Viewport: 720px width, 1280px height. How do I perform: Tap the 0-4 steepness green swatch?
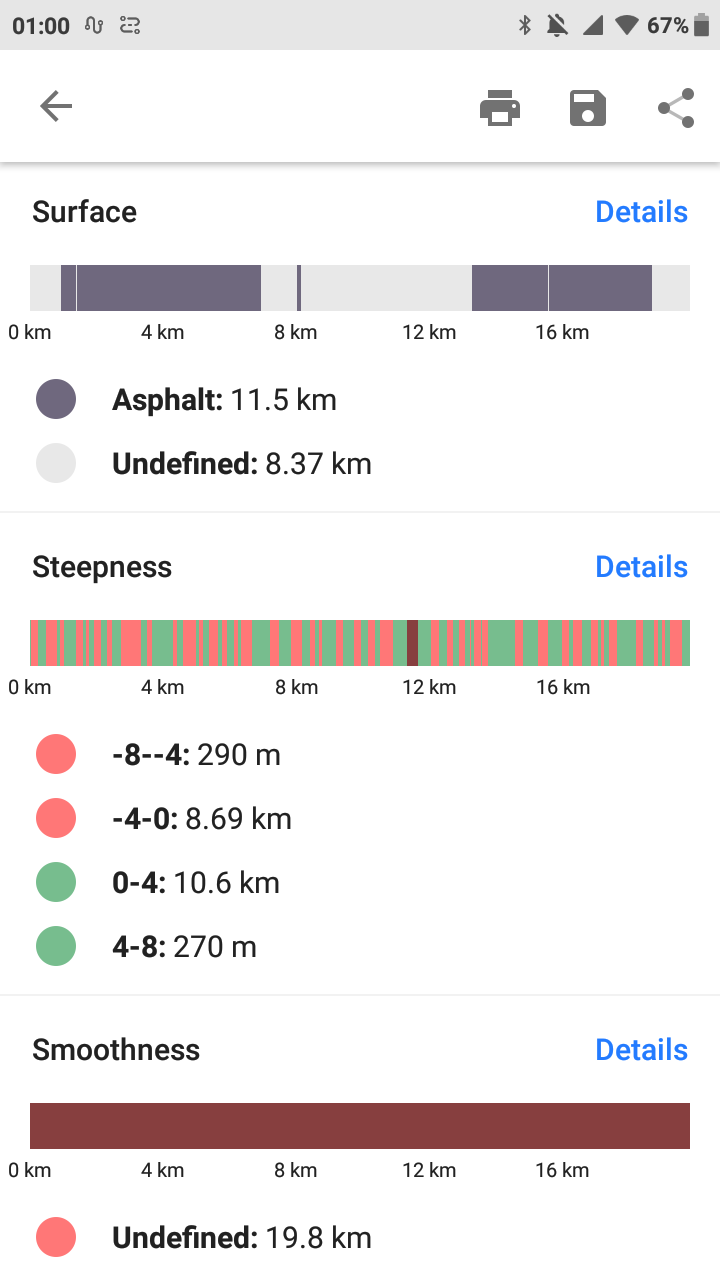click(x=56, y=883)
